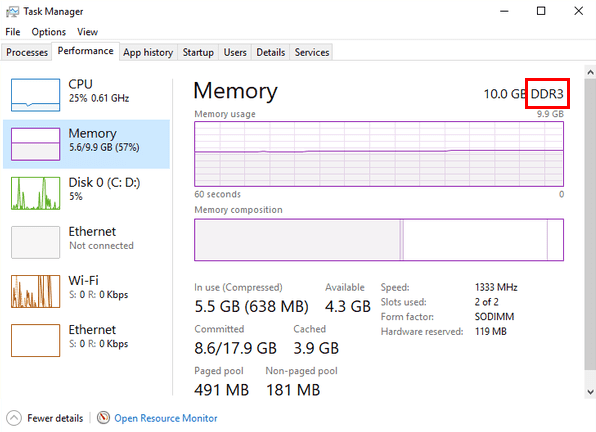596x432 pixels.
Task: Click the Fewer details up-arrow icon
Action: 14,418
